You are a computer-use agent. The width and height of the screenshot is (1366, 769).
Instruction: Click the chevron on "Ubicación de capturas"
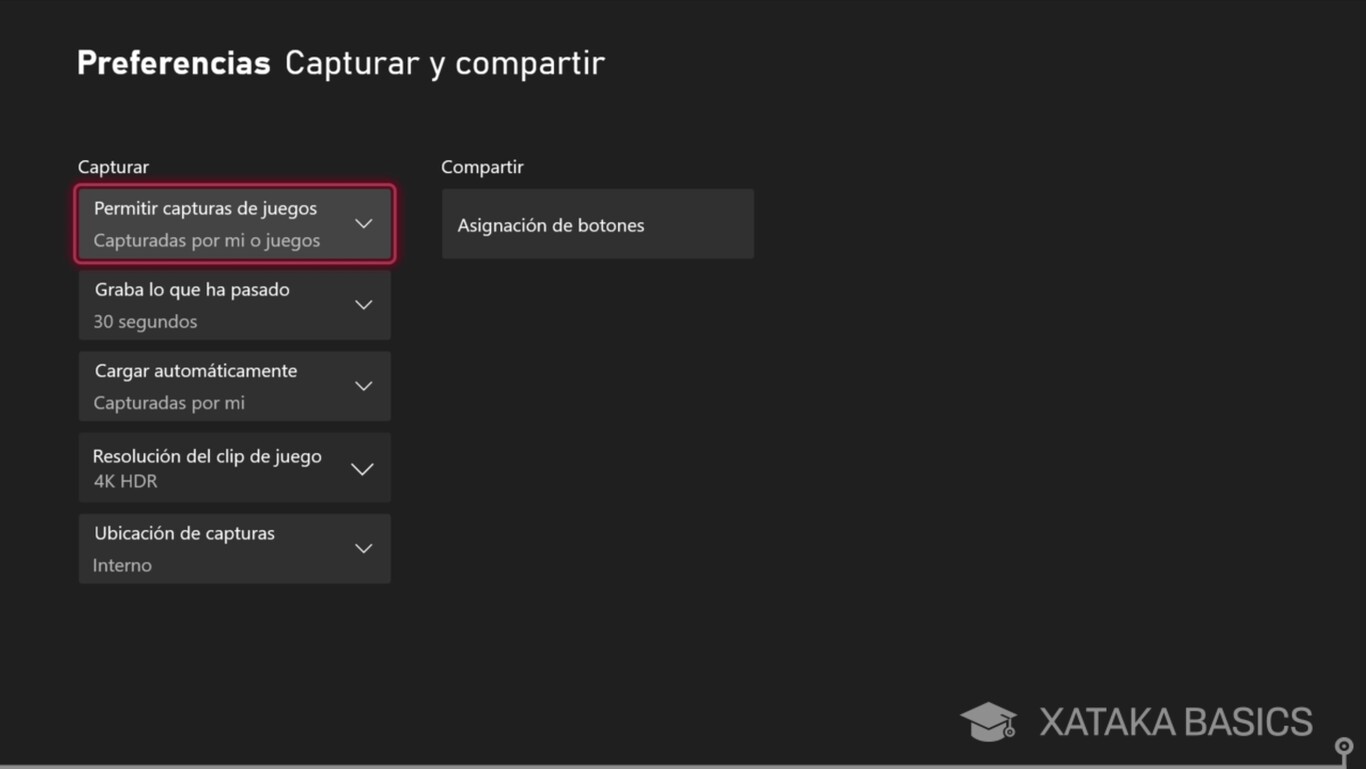[363, 548]
